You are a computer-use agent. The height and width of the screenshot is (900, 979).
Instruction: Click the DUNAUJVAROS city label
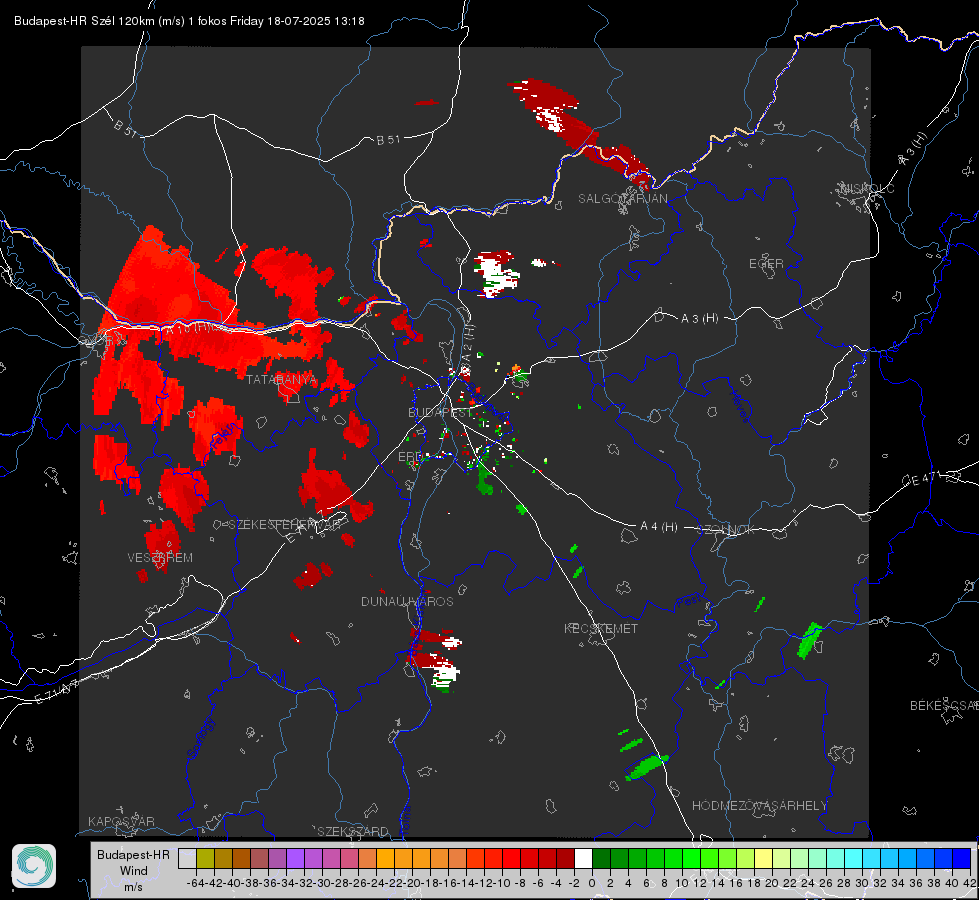coord(407,601)
